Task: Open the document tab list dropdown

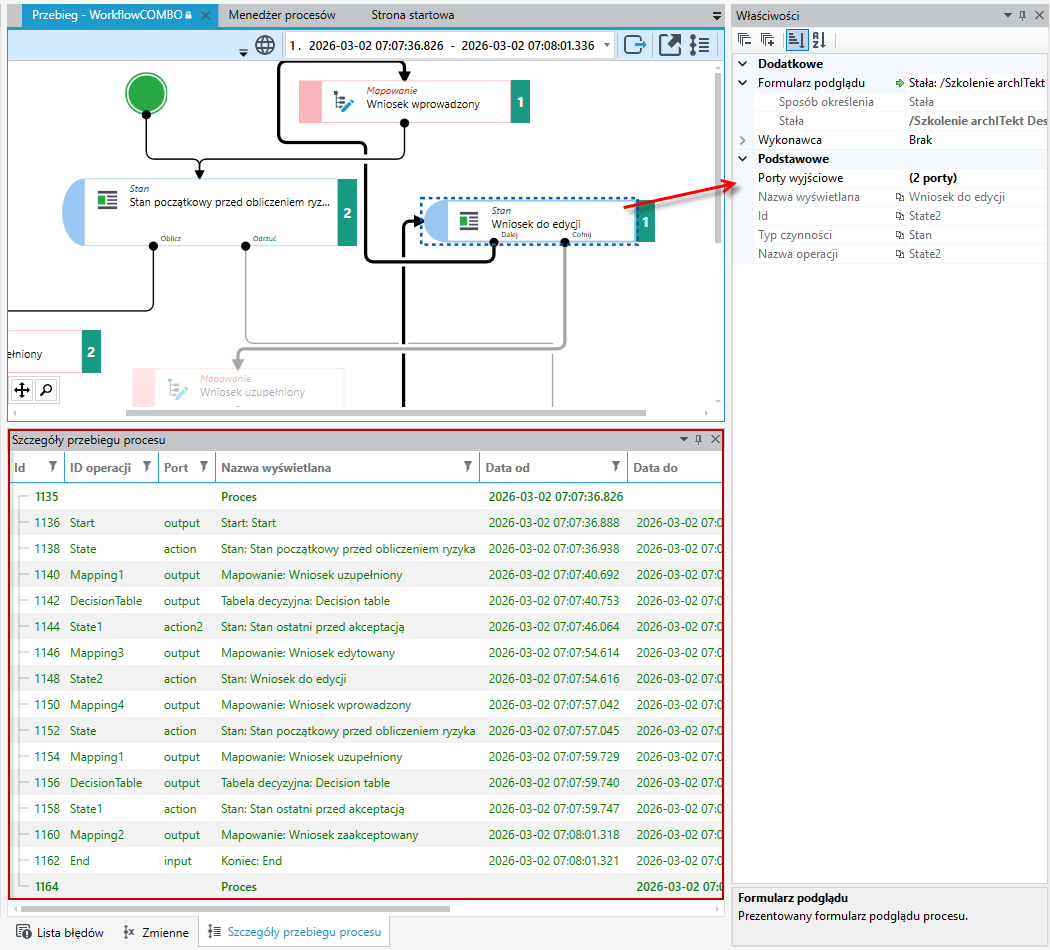Action: [717, 15]
